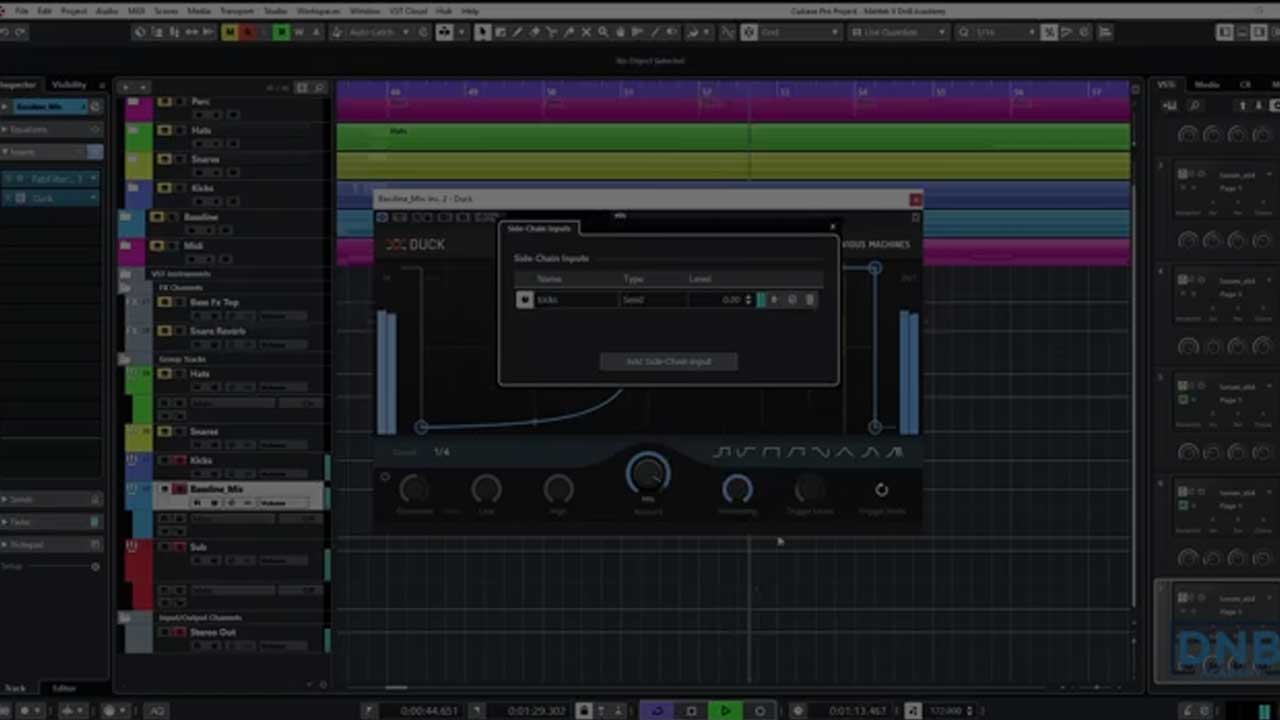
Task: Select the Zoom magnifier tool
Action: (x=603, y=32)
